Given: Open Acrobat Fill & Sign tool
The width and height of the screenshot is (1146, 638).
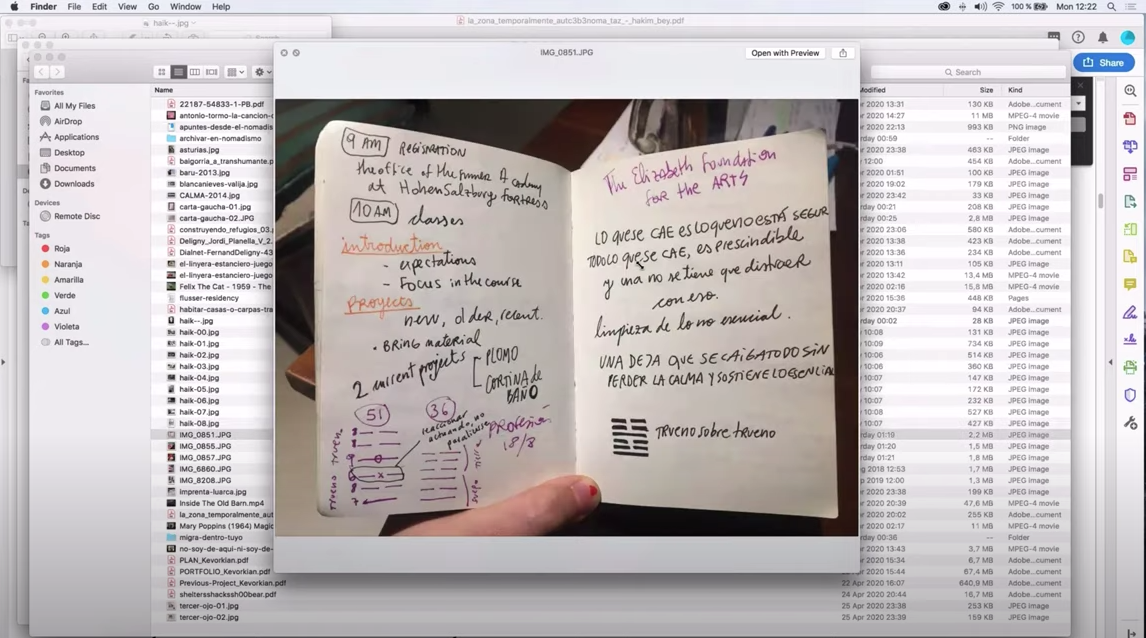Looking at the screenshot, I should [1130, 312].
